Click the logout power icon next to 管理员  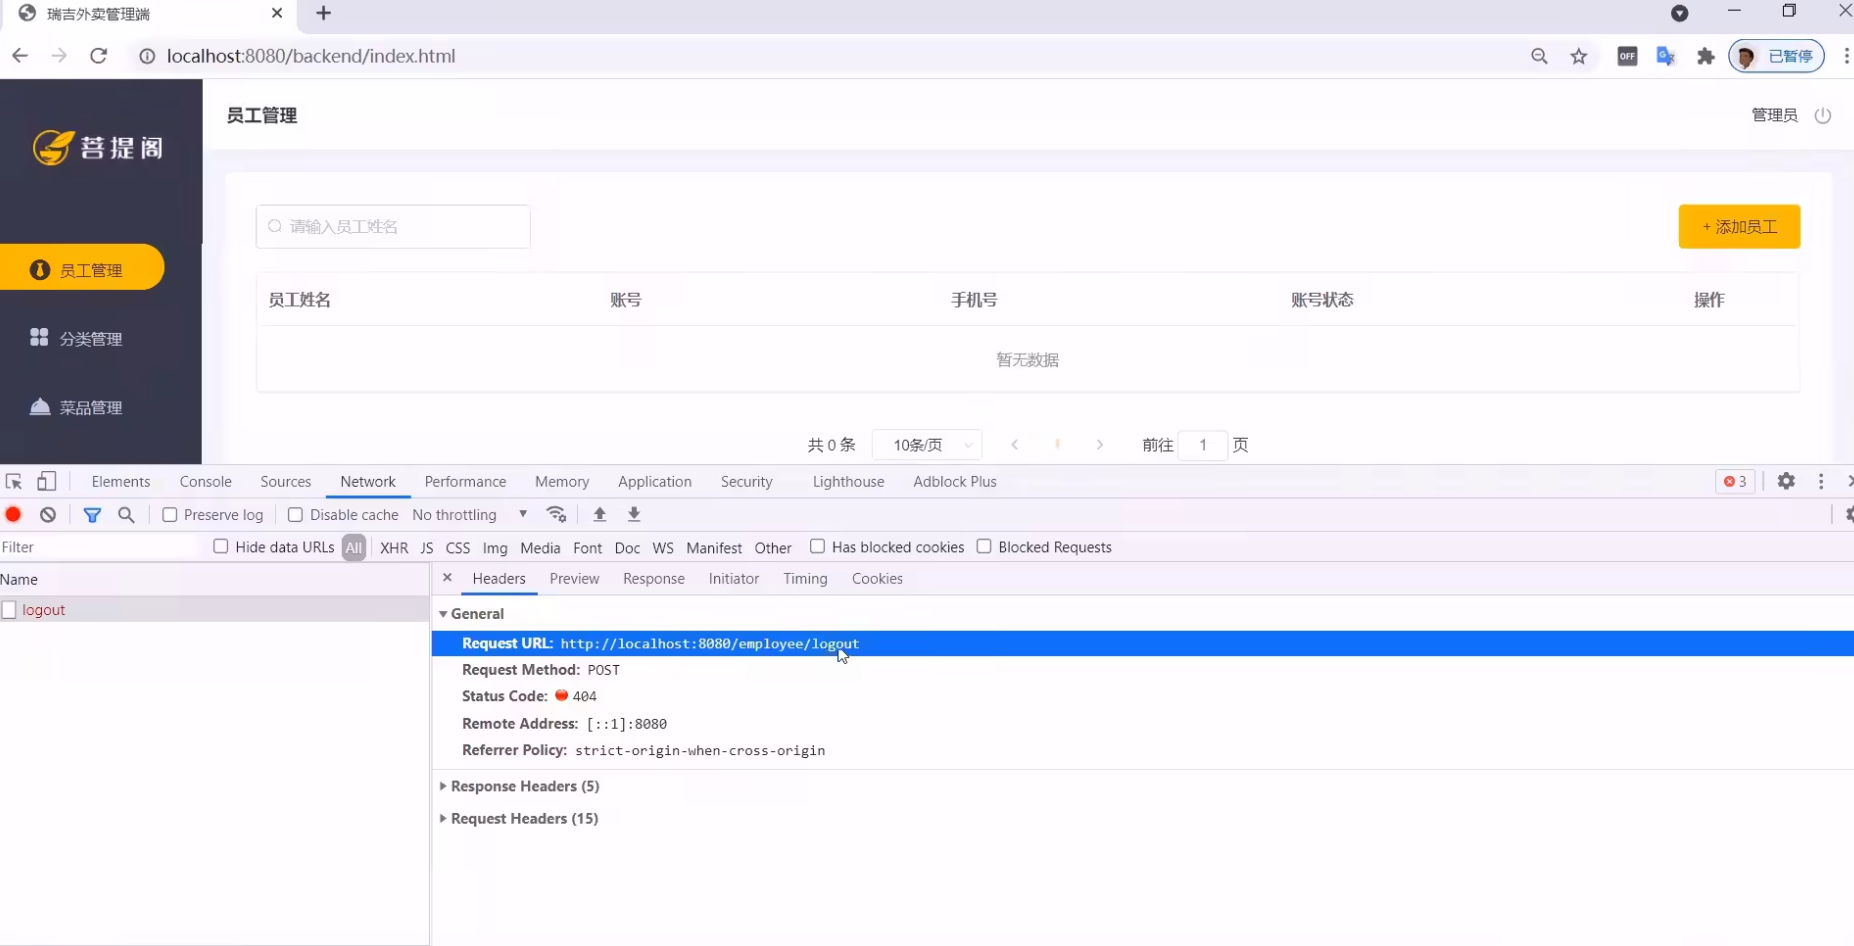tap(1823, 115)
